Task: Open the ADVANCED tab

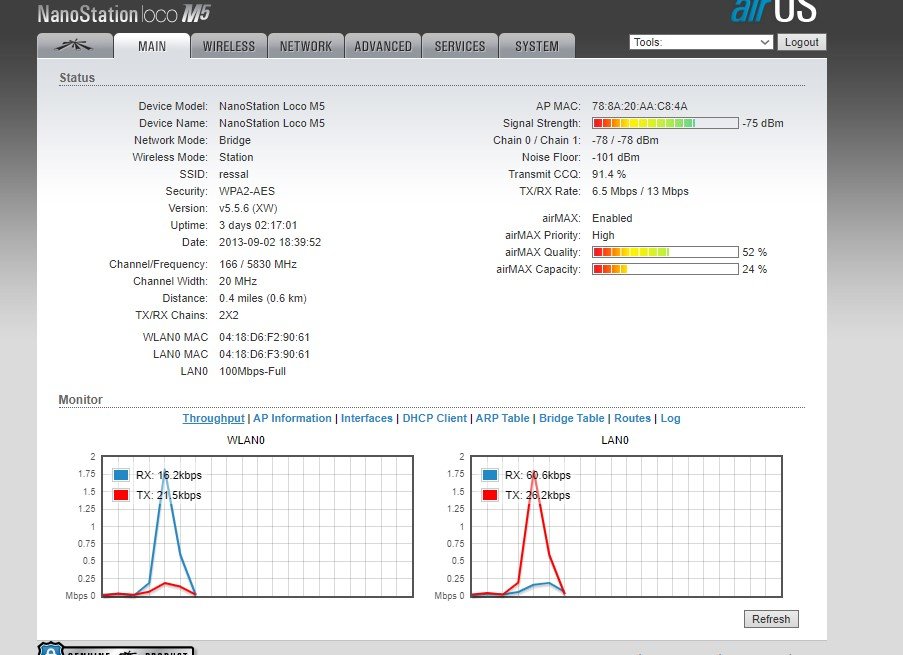Action: 382,46
